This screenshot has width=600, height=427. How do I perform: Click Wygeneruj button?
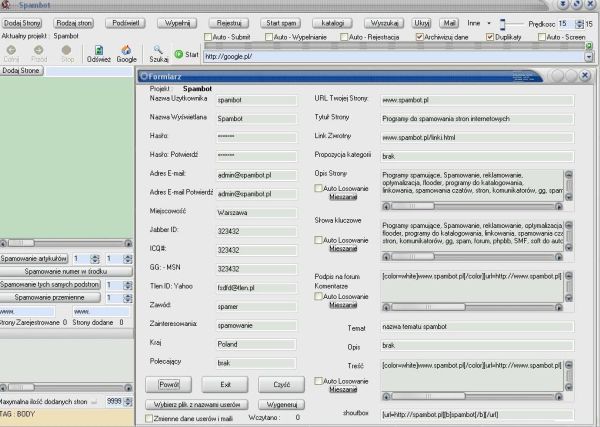tap(281, 404)
